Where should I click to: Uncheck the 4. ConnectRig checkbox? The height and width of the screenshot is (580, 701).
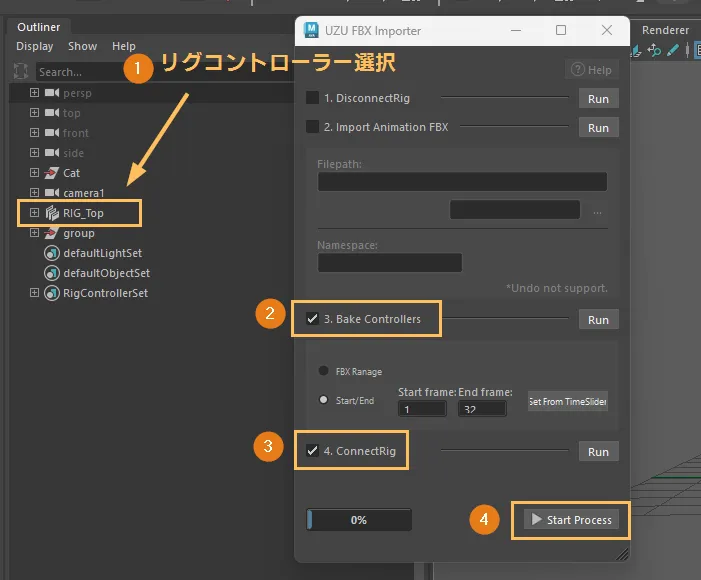(x=312, y=450)
